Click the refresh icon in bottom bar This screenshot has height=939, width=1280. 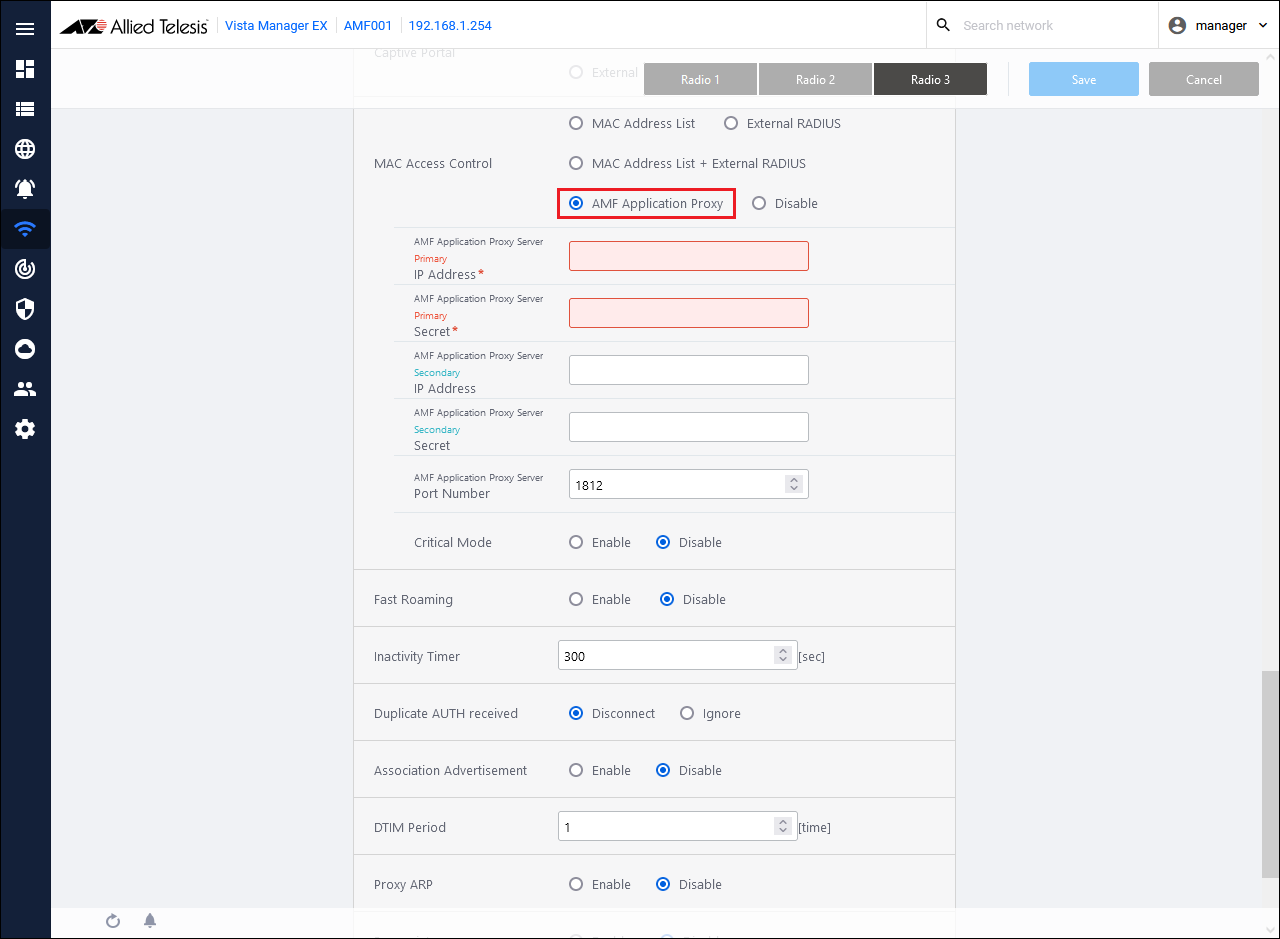(113, 920)
